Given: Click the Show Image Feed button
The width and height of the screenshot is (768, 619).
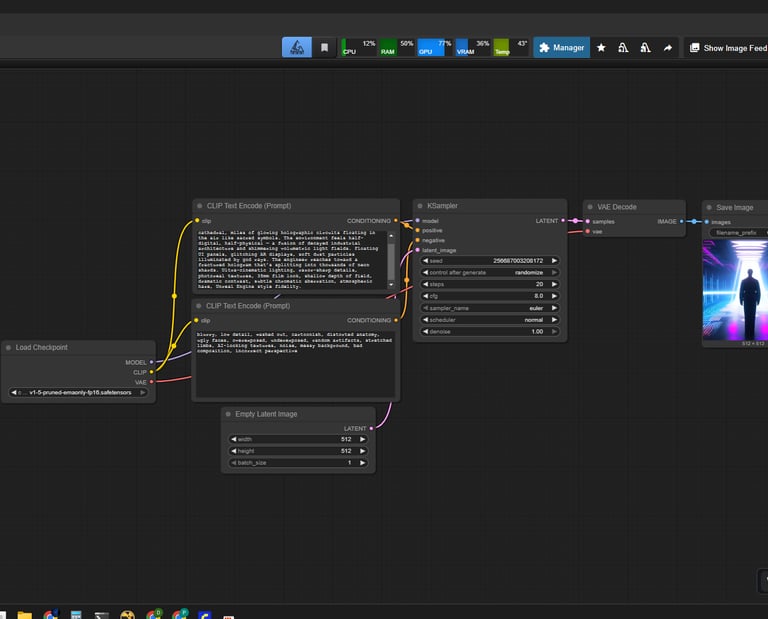Looking at the screenshot, I should (727, 47).
